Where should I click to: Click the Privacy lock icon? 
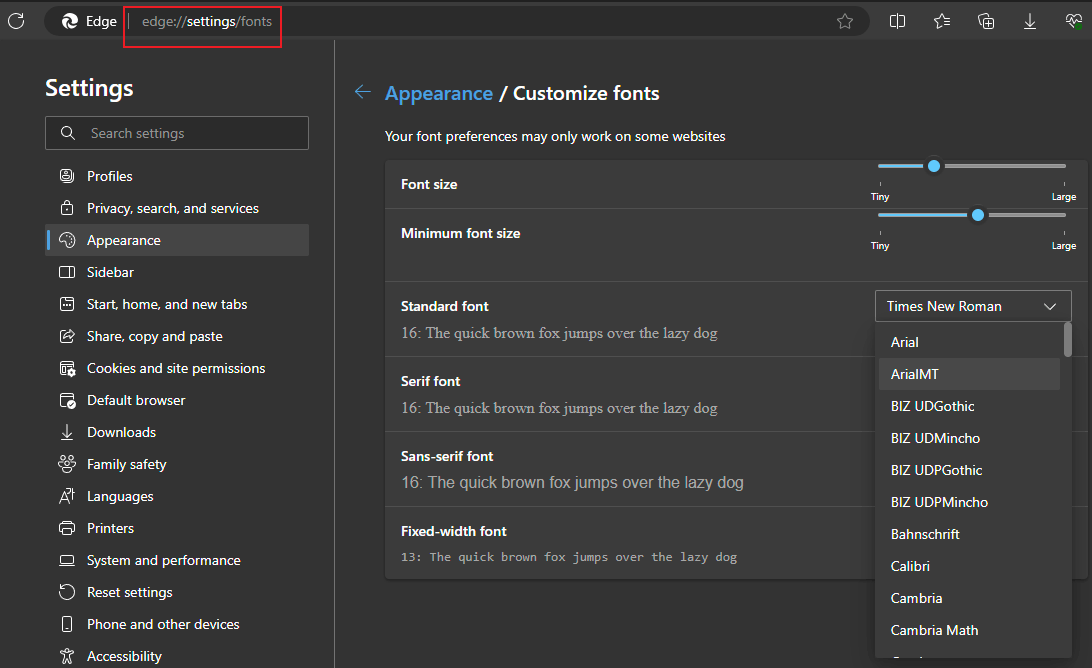pyautogui.click(x=67, y=208)
